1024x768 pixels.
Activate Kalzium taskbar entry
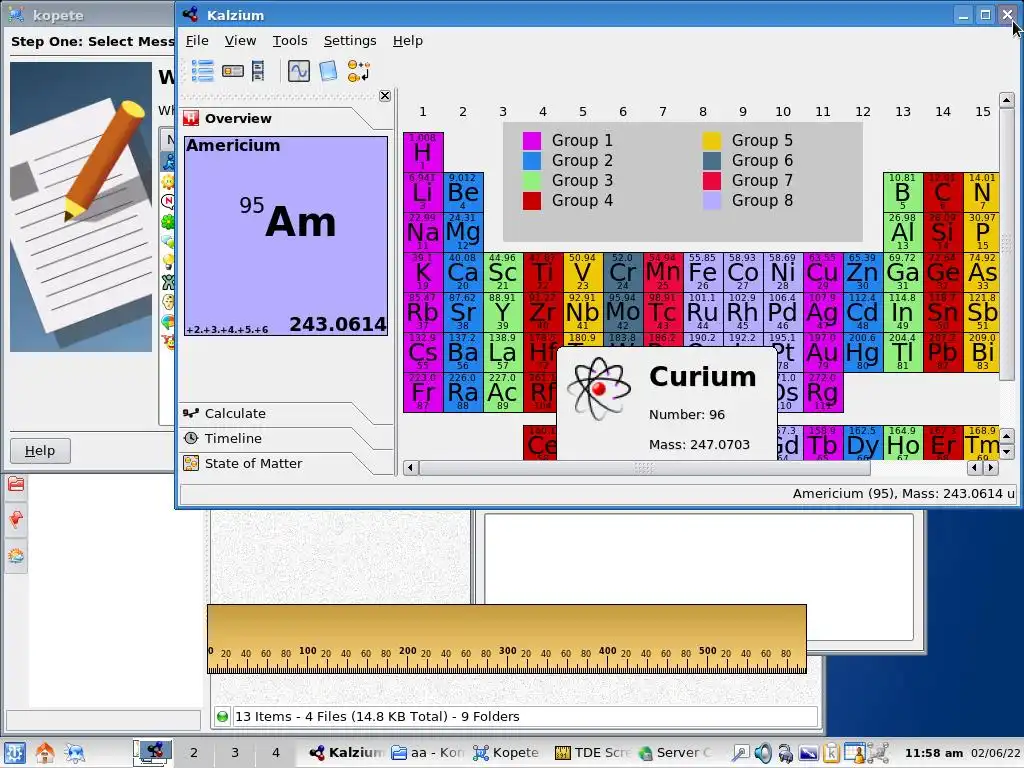click(346, 753)
